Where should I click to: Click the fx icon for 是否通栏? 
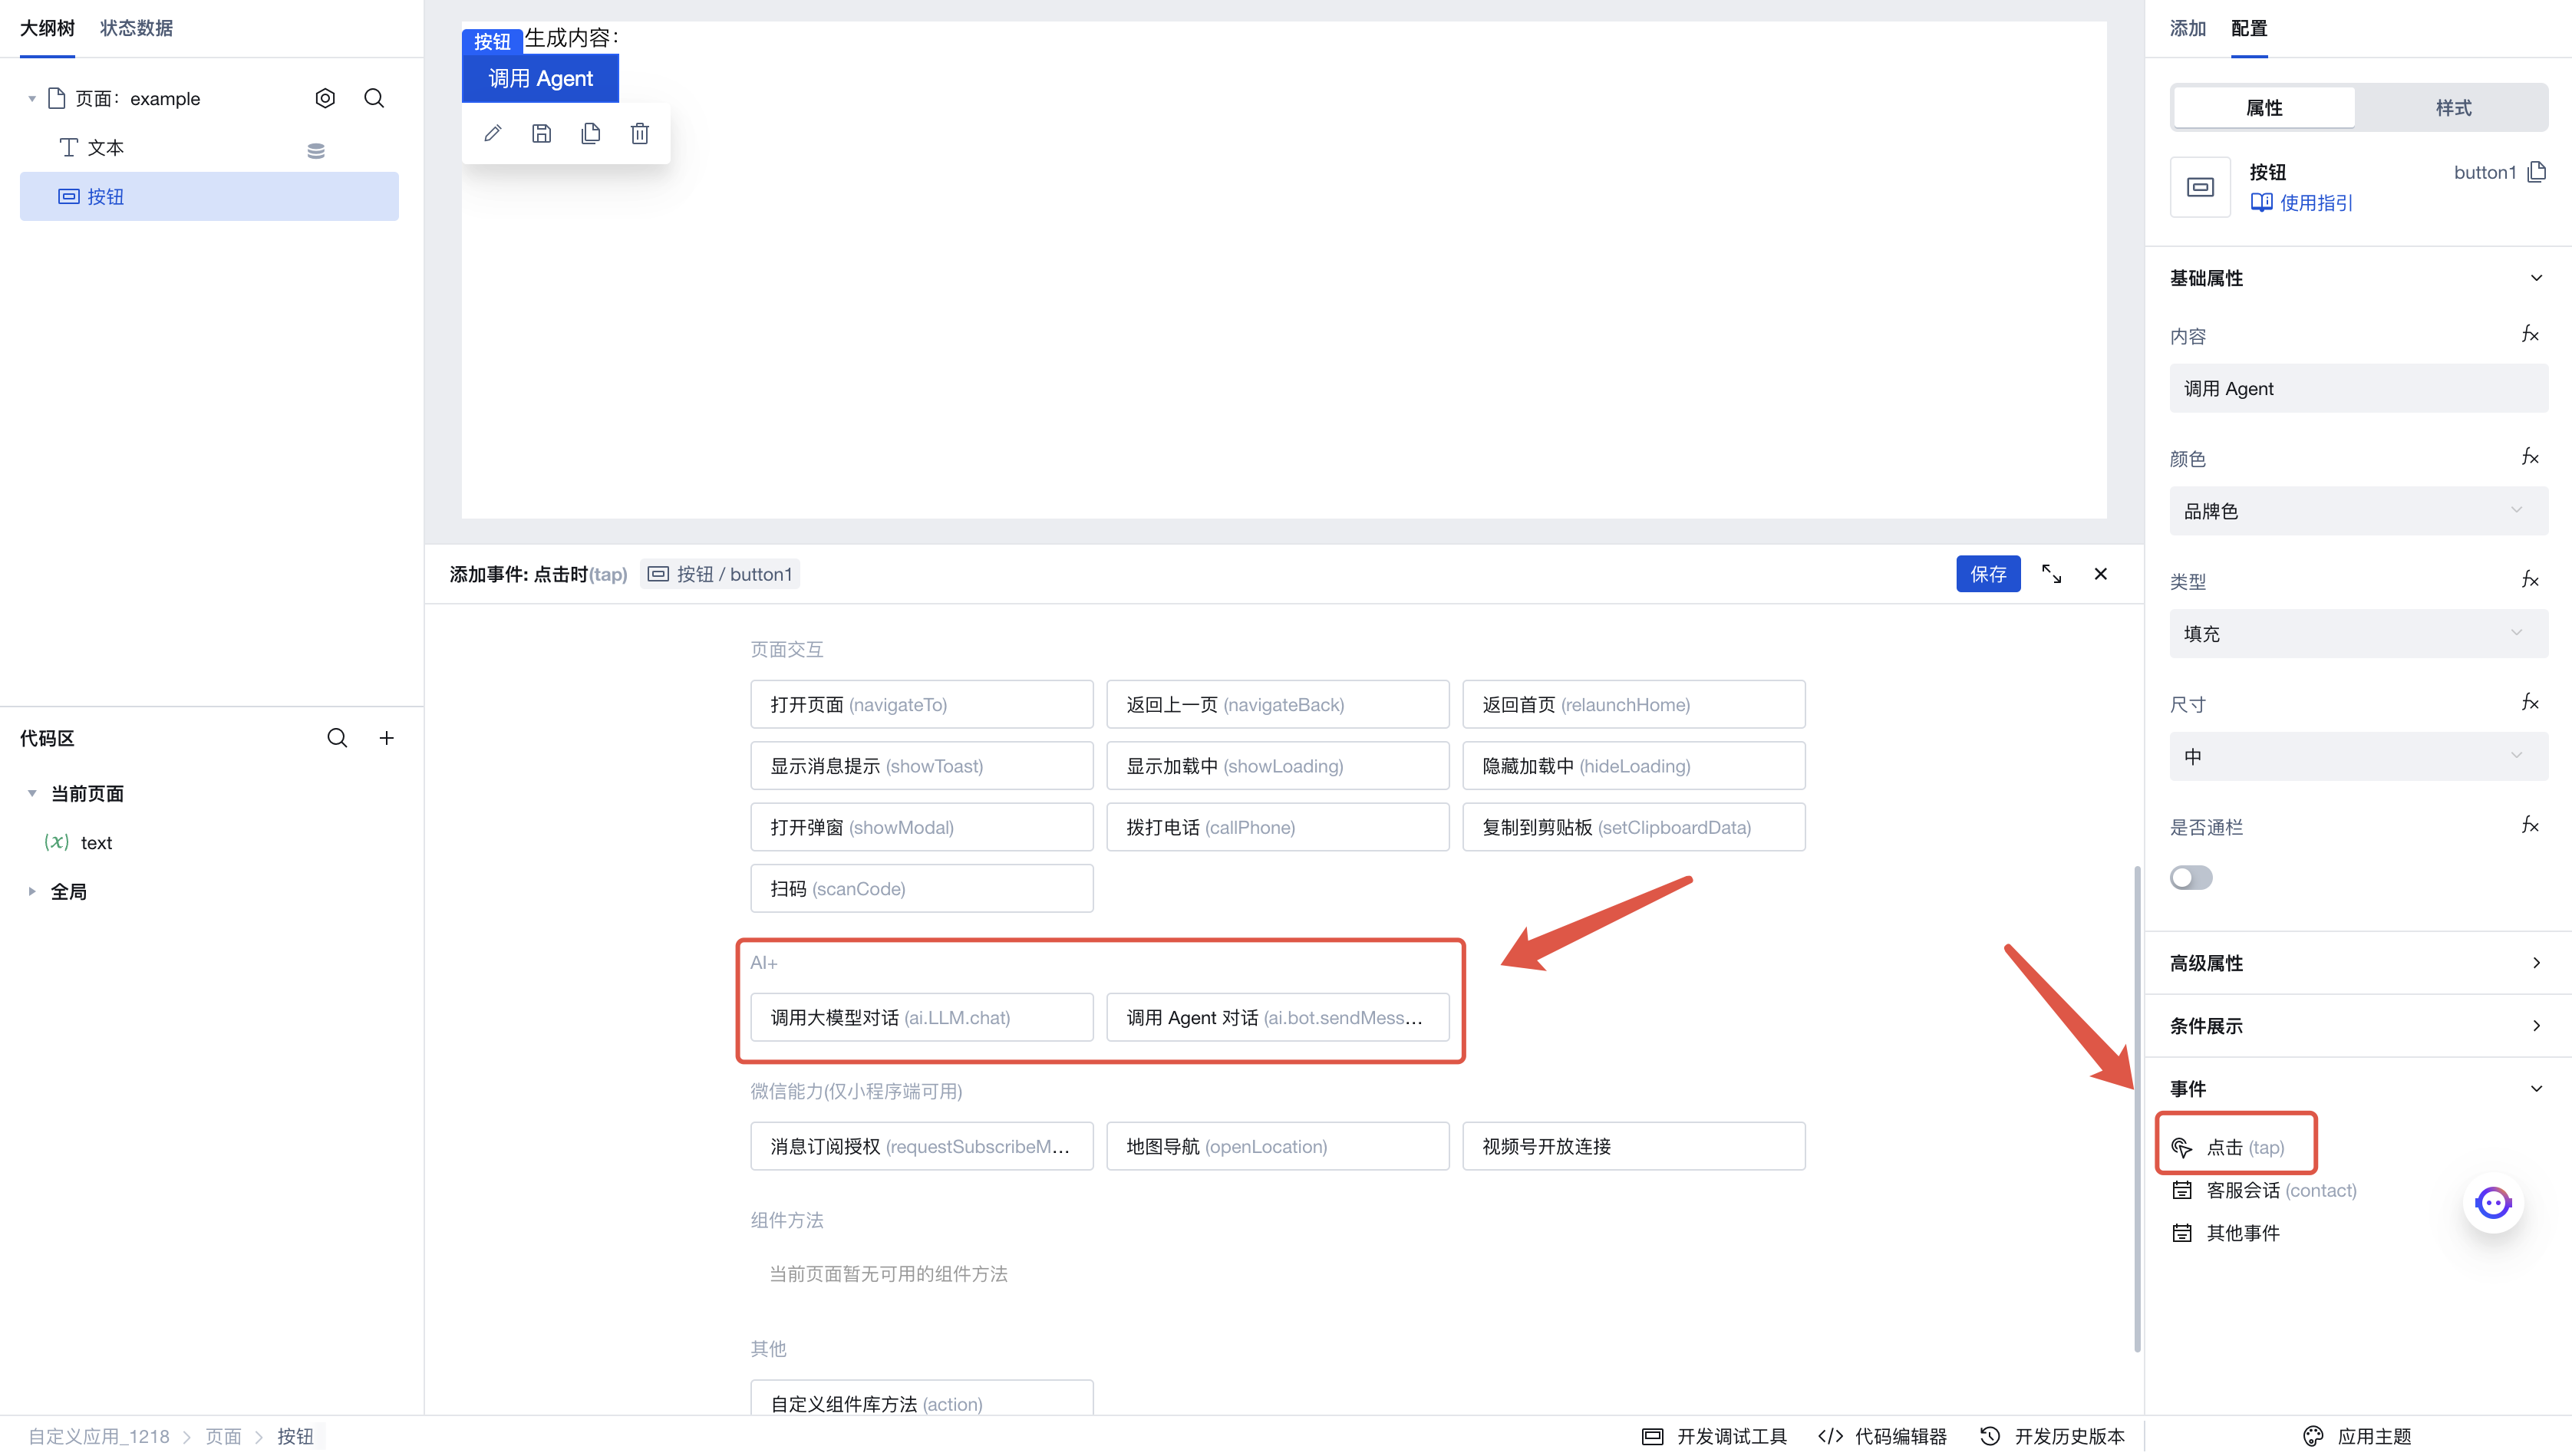tap(2530, 825)
